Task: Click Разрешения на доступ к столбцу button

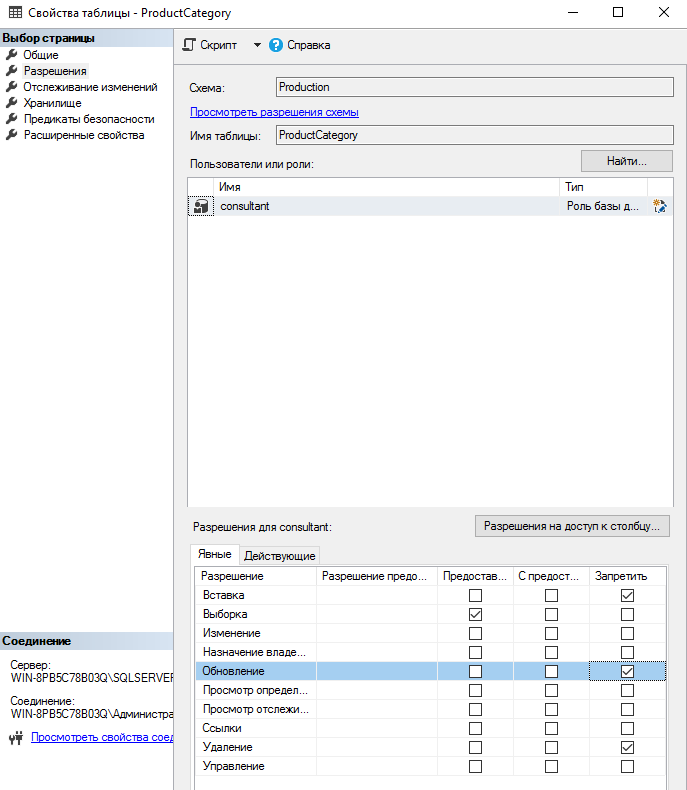Action: pos(572,526)
